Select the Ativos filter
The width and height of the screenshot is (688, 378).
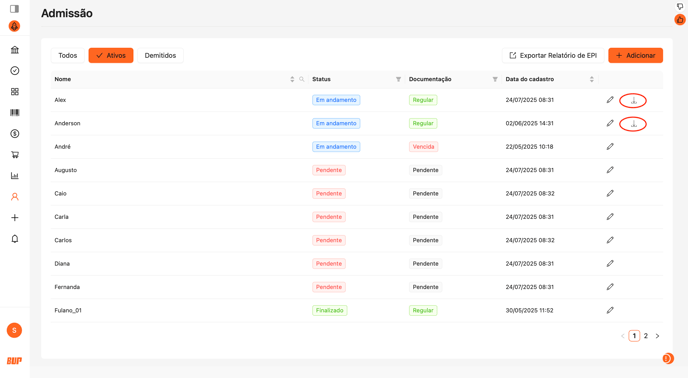pyautogui.click(x=111, y=55)
